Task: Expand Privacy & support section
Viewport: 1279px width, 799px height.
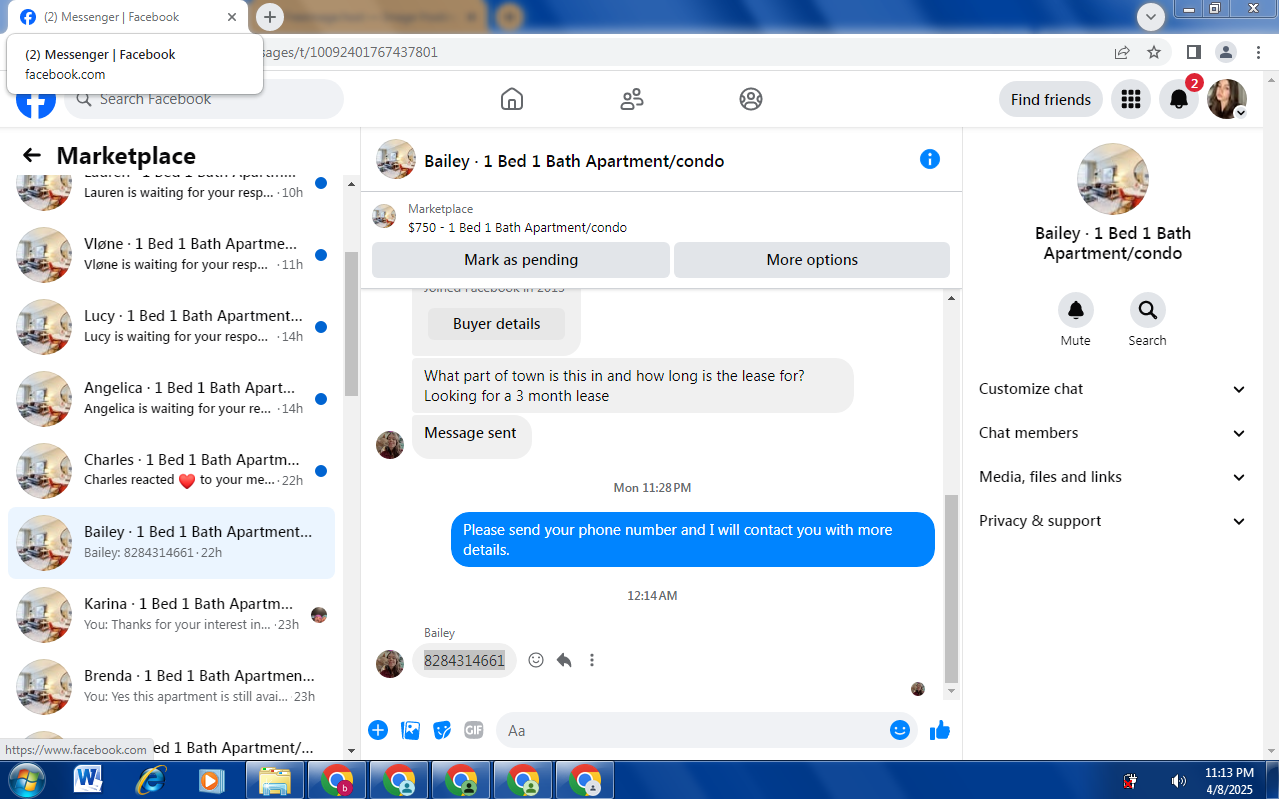Action: [x=1113, y=521]
